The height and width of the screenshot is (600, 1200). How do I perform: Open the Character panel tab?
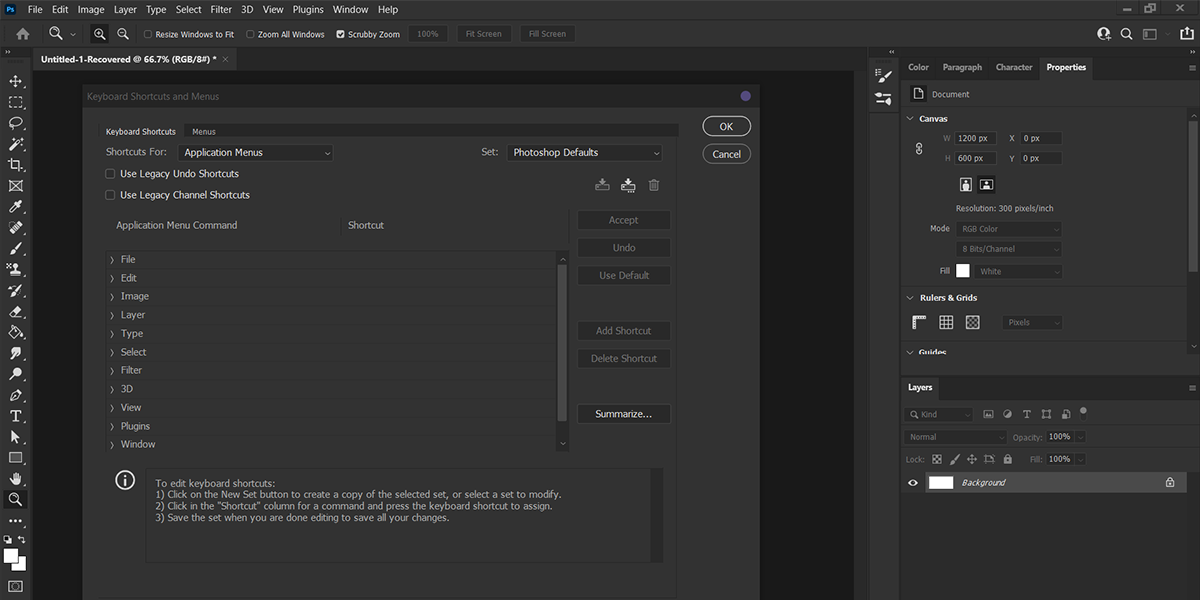tap(1013, 67)
